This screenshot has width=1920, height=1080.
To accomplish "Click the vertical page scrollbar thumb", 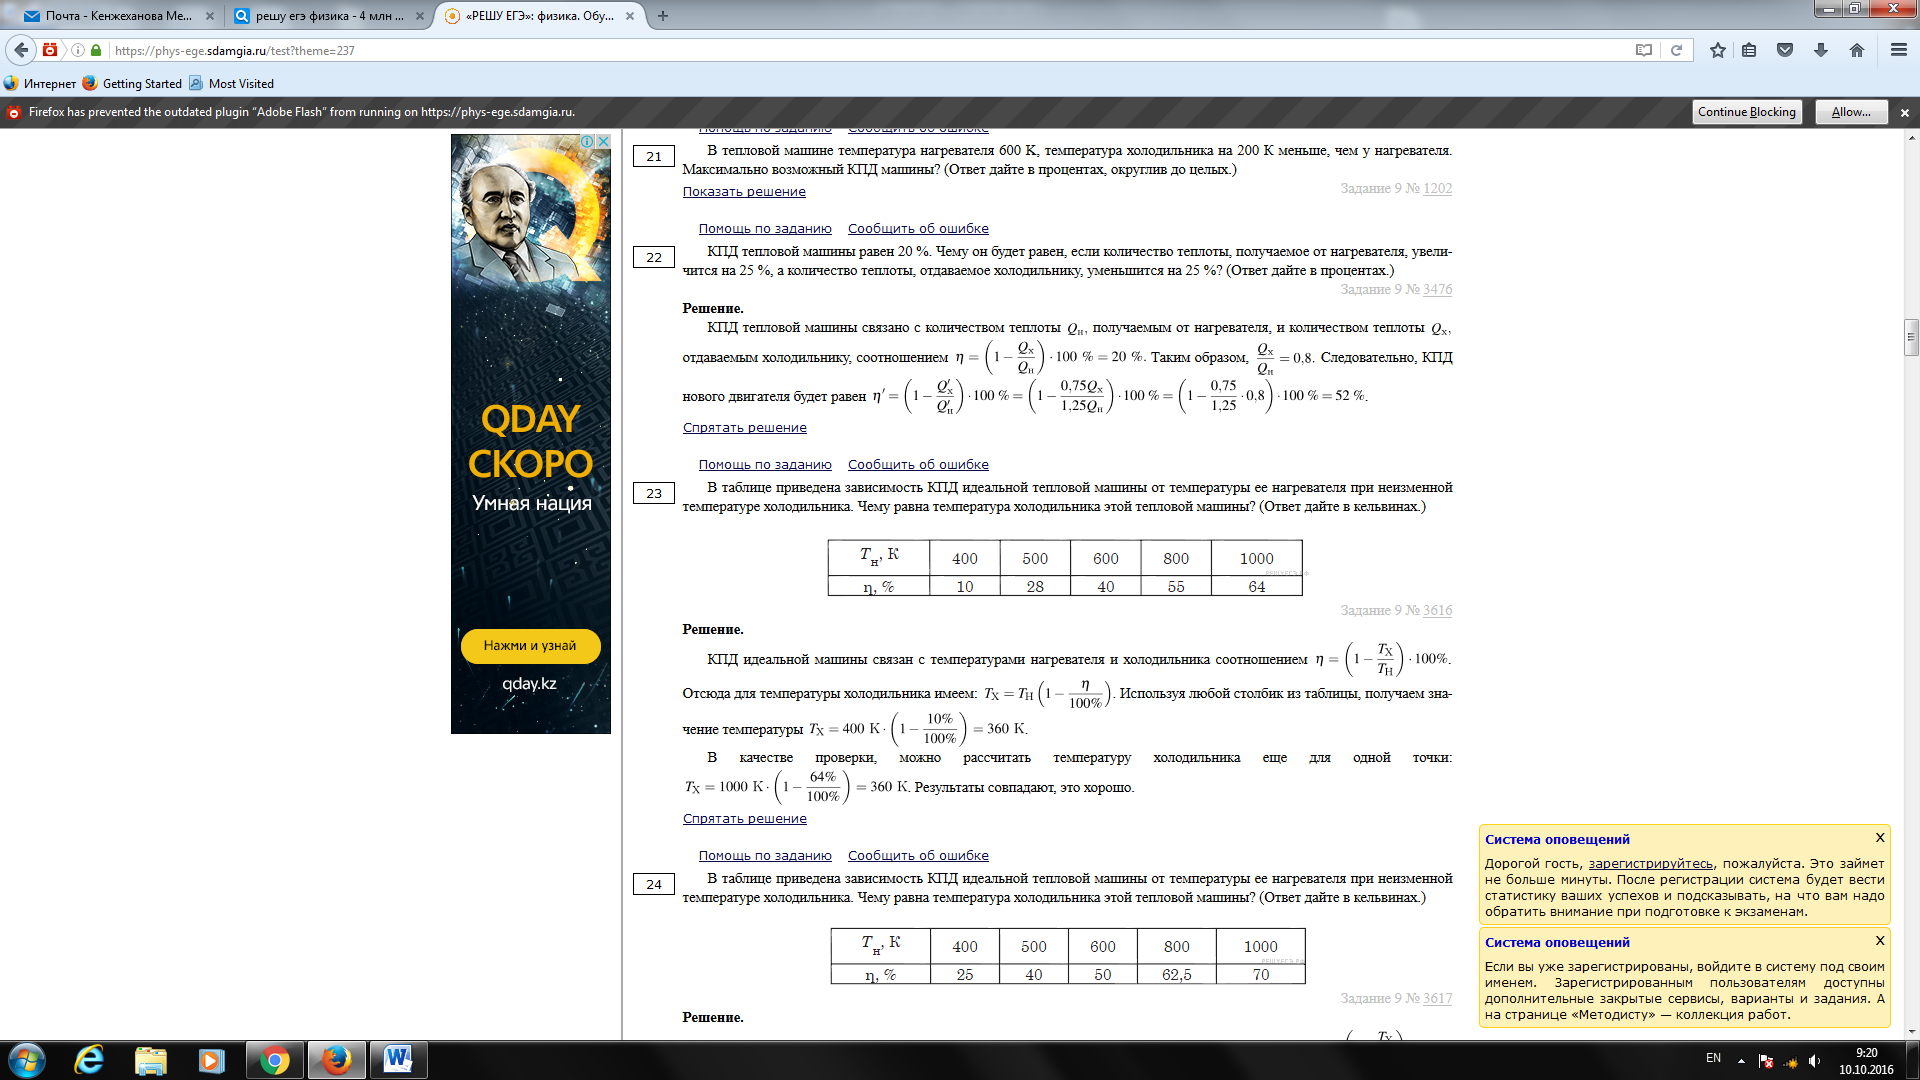I will (x=1911, y=337).
